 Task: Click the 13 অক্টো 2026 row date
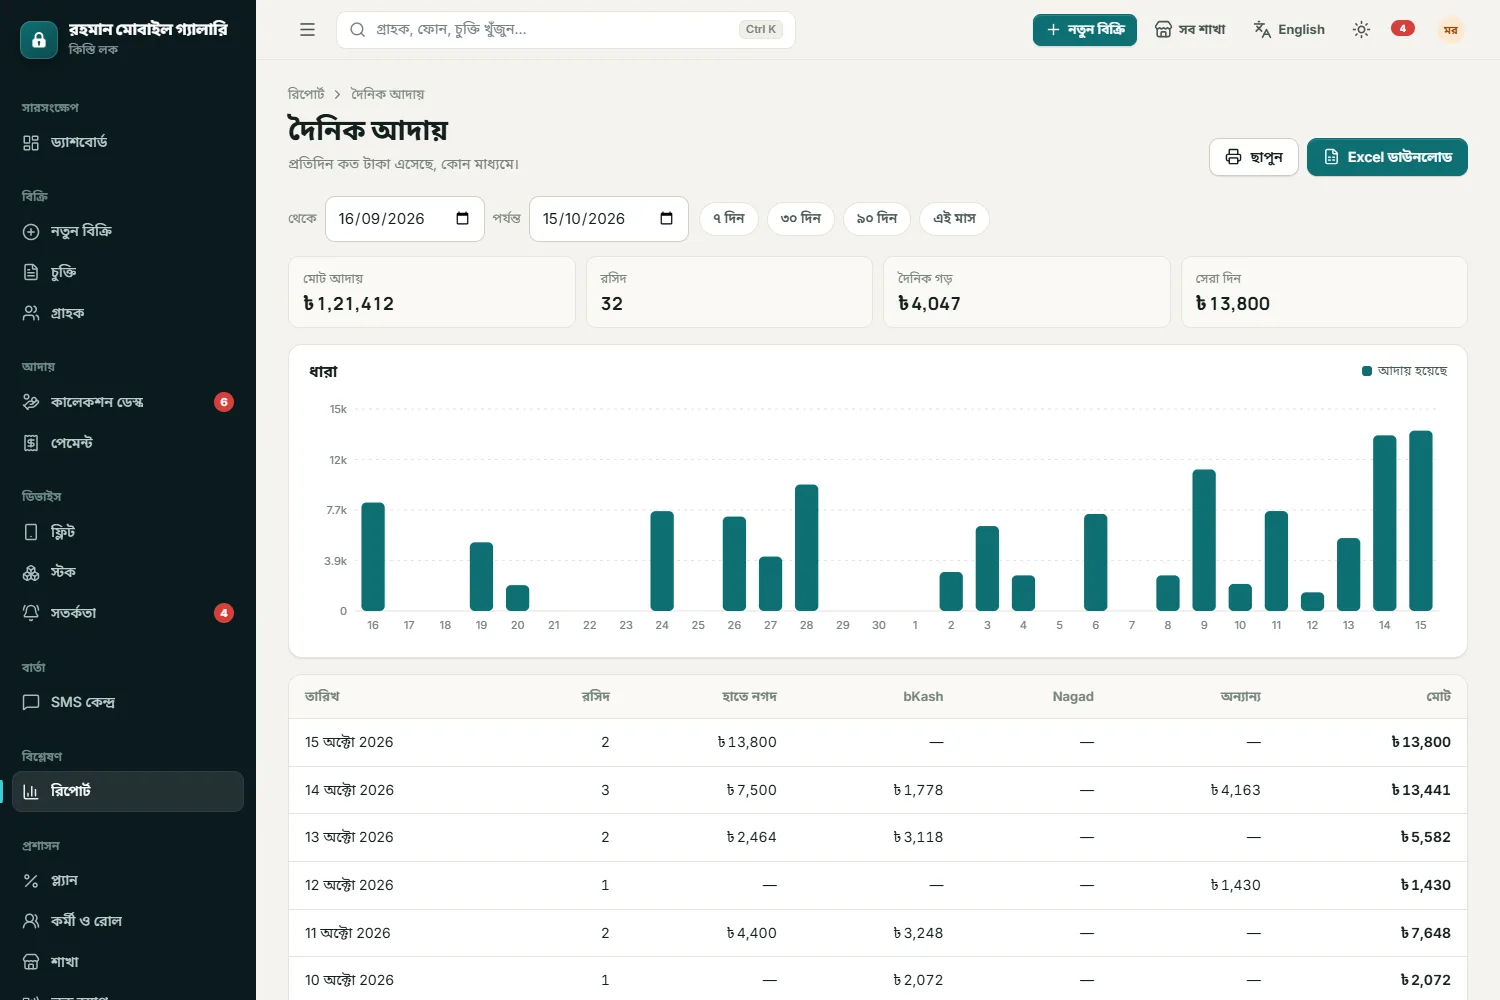(349, 838)
